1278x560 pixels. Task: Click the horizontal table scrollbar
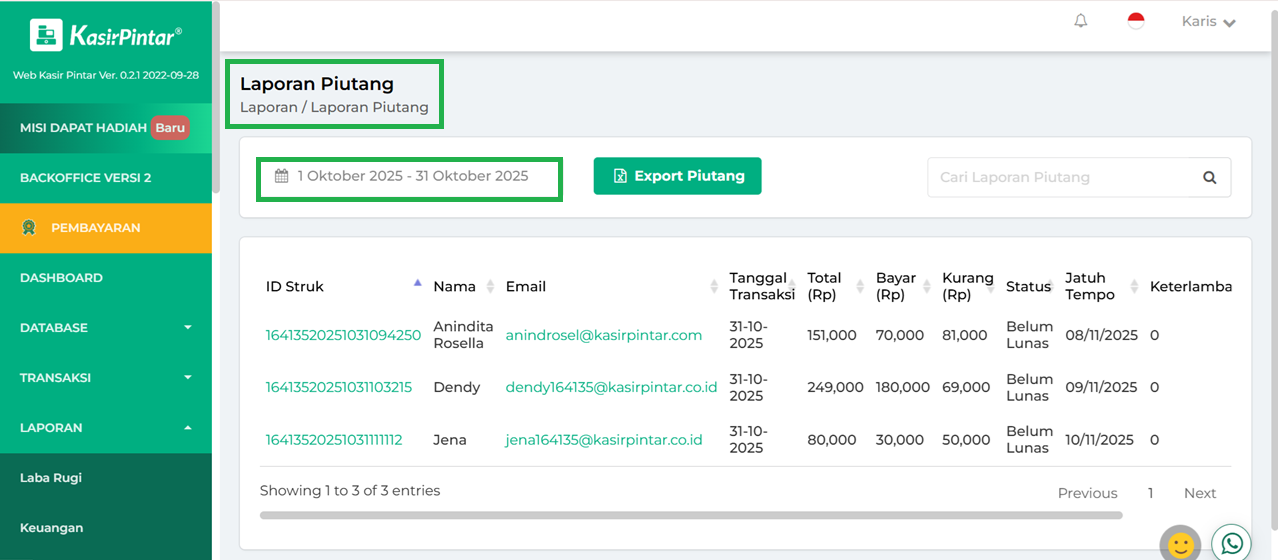coord(690,515)
